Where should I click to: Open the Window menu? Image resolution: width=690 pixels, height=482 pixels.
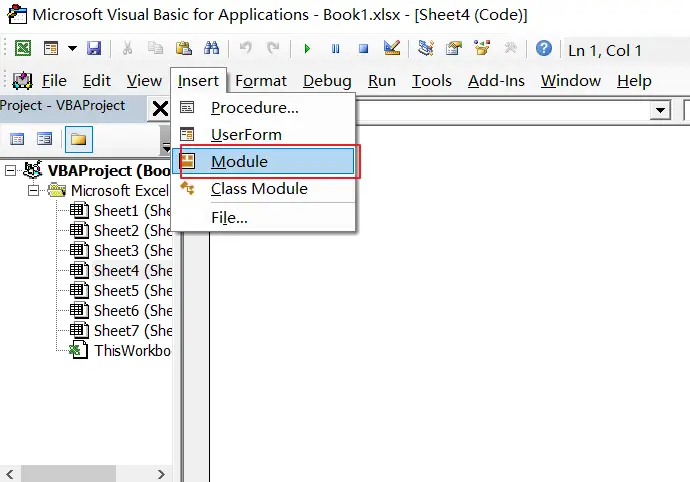571,81
